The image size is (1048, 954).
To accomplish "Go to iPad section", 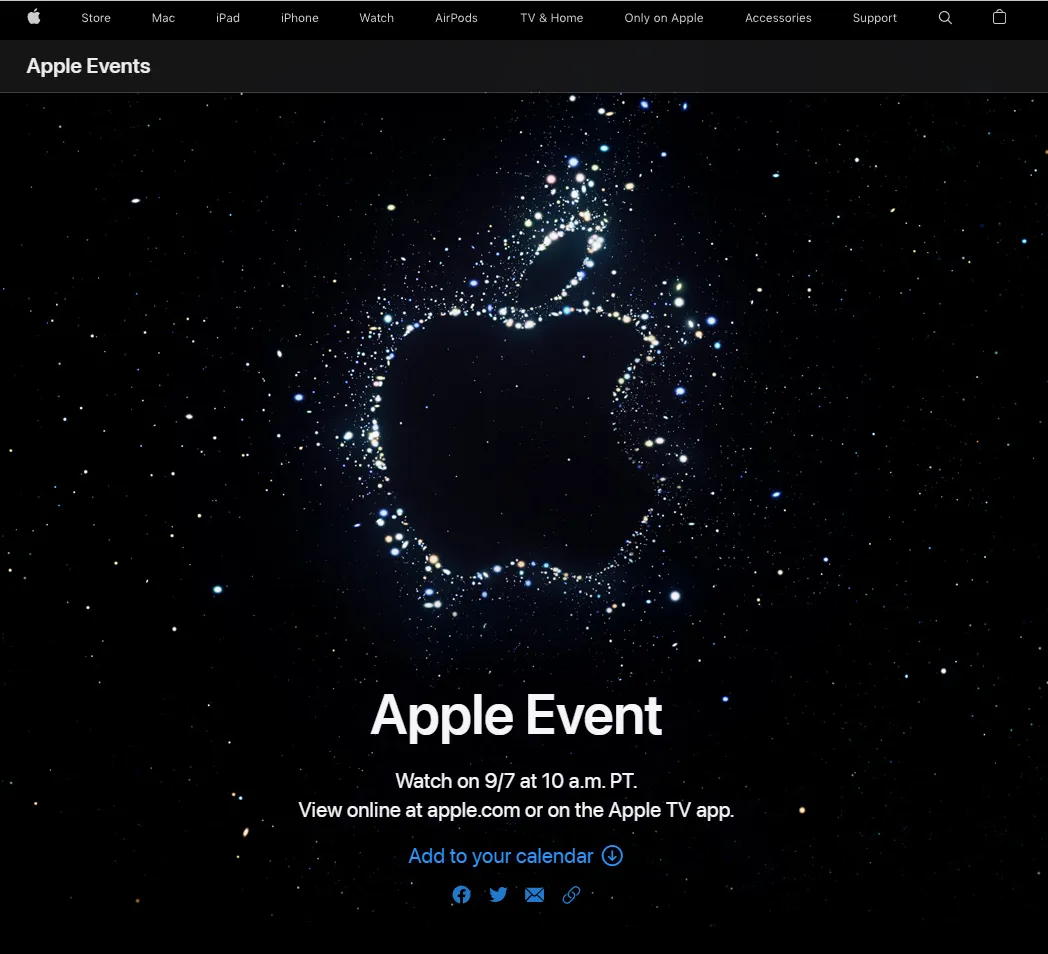I will (228, 18).
